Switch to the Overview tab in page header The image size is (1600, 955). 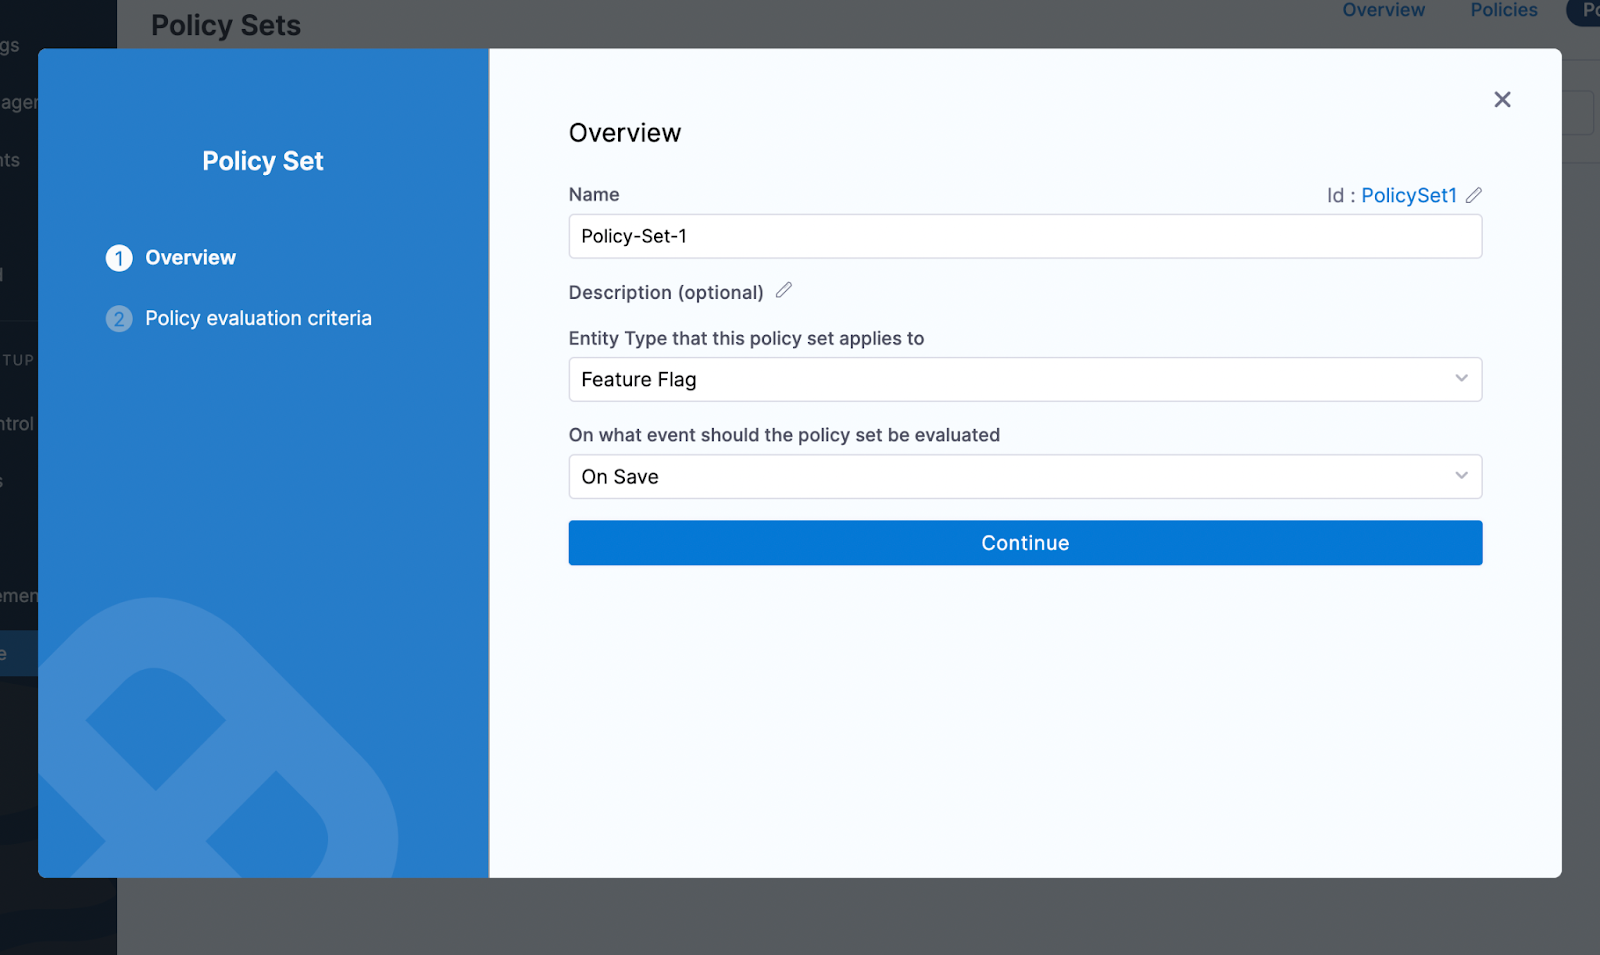coord(1383,11)
